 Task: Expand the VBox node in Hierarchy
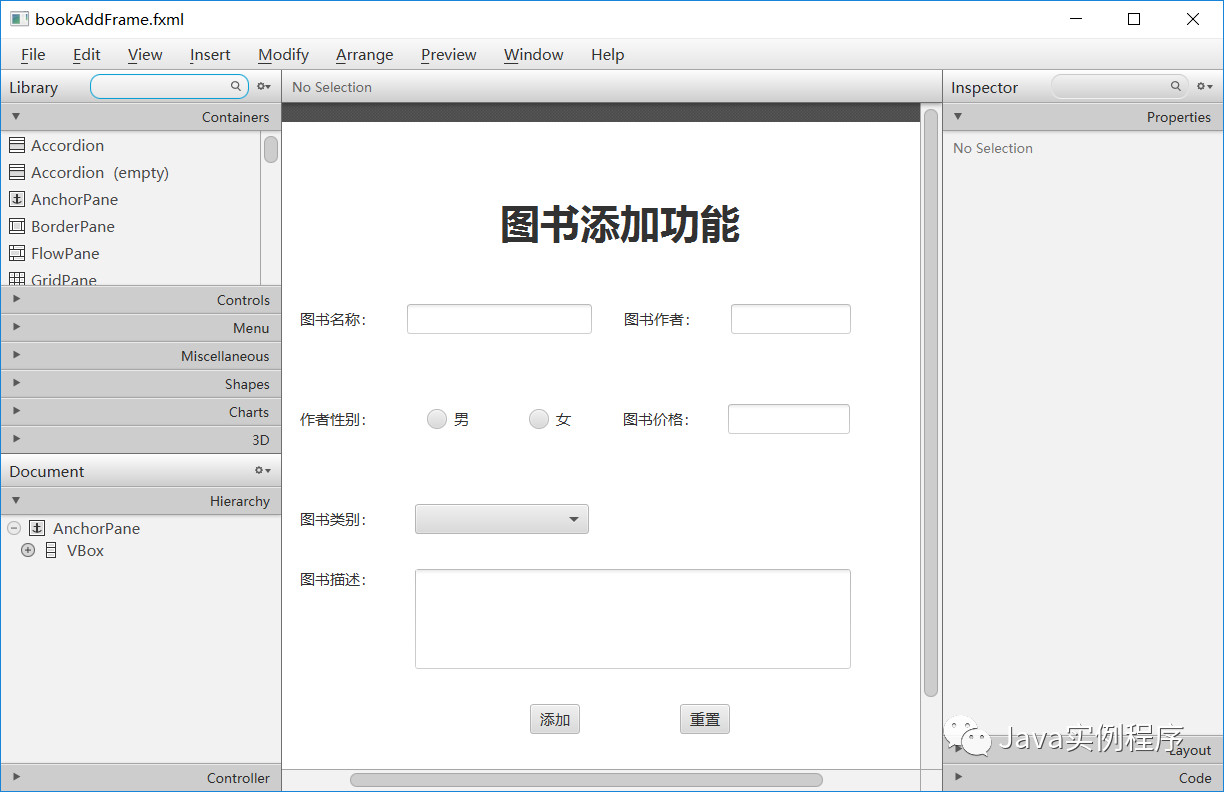click(27, 550)
